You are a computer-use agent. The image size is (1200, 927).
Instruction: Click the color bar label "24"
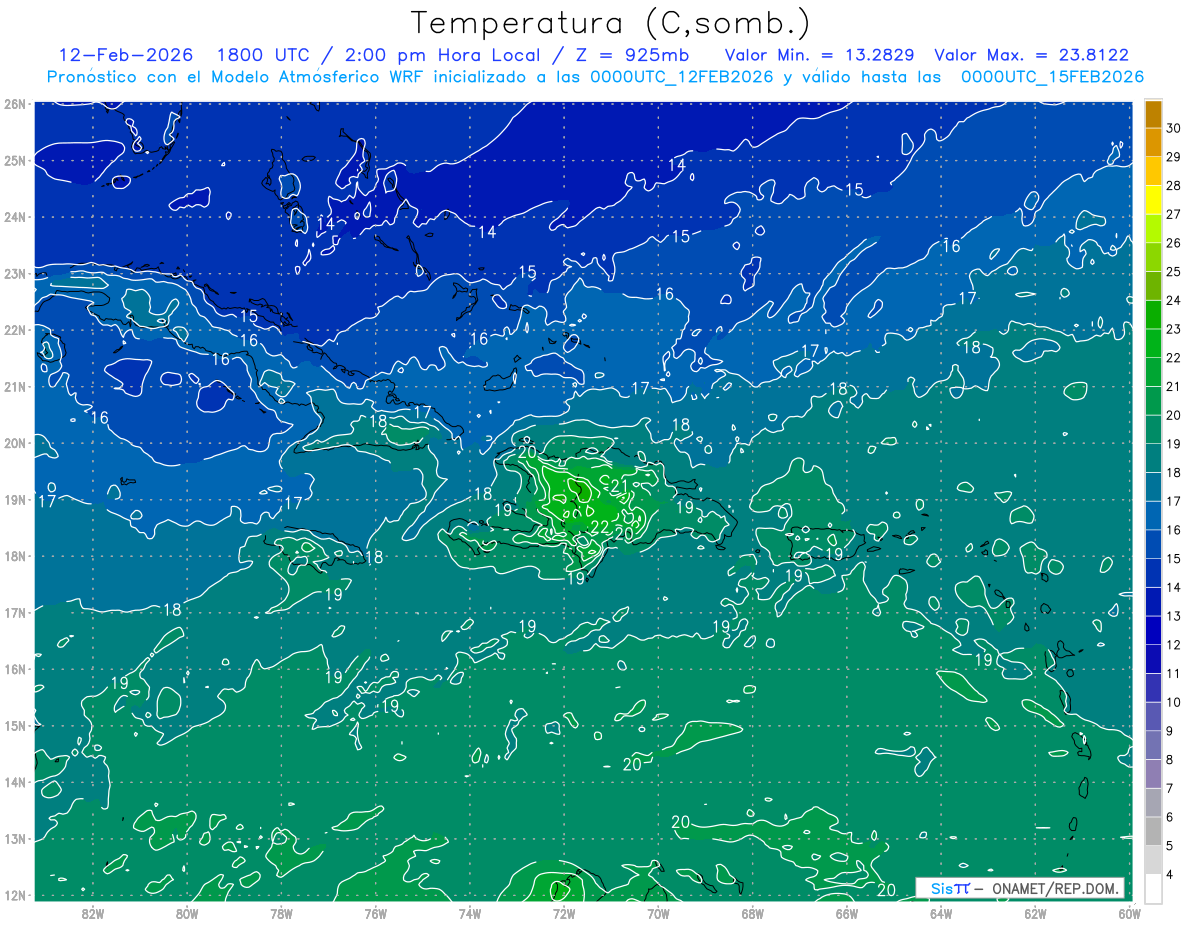click(x=1173, y=300)
